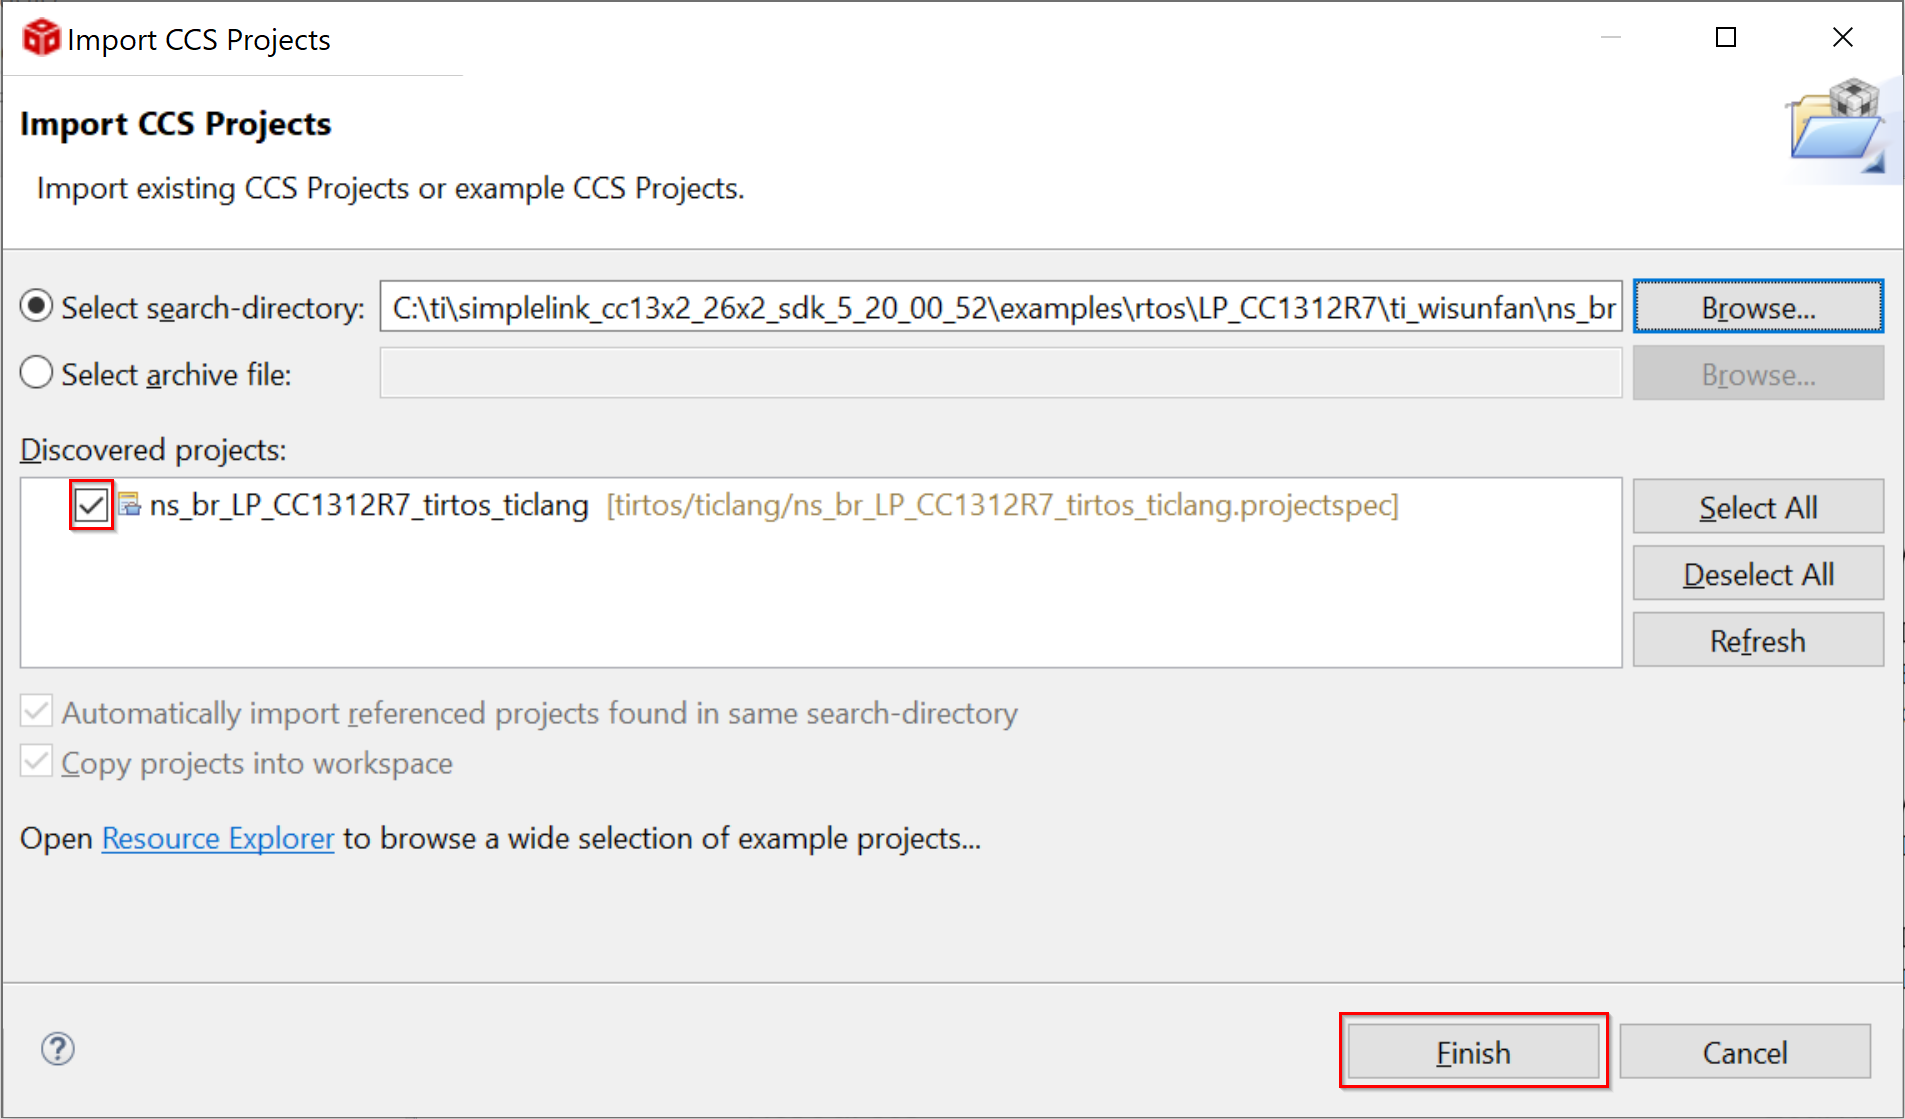The width and height of the screenshot is (1905, 1119).
Task: Click inside the search-directory path field
Action: point(1000,307)
